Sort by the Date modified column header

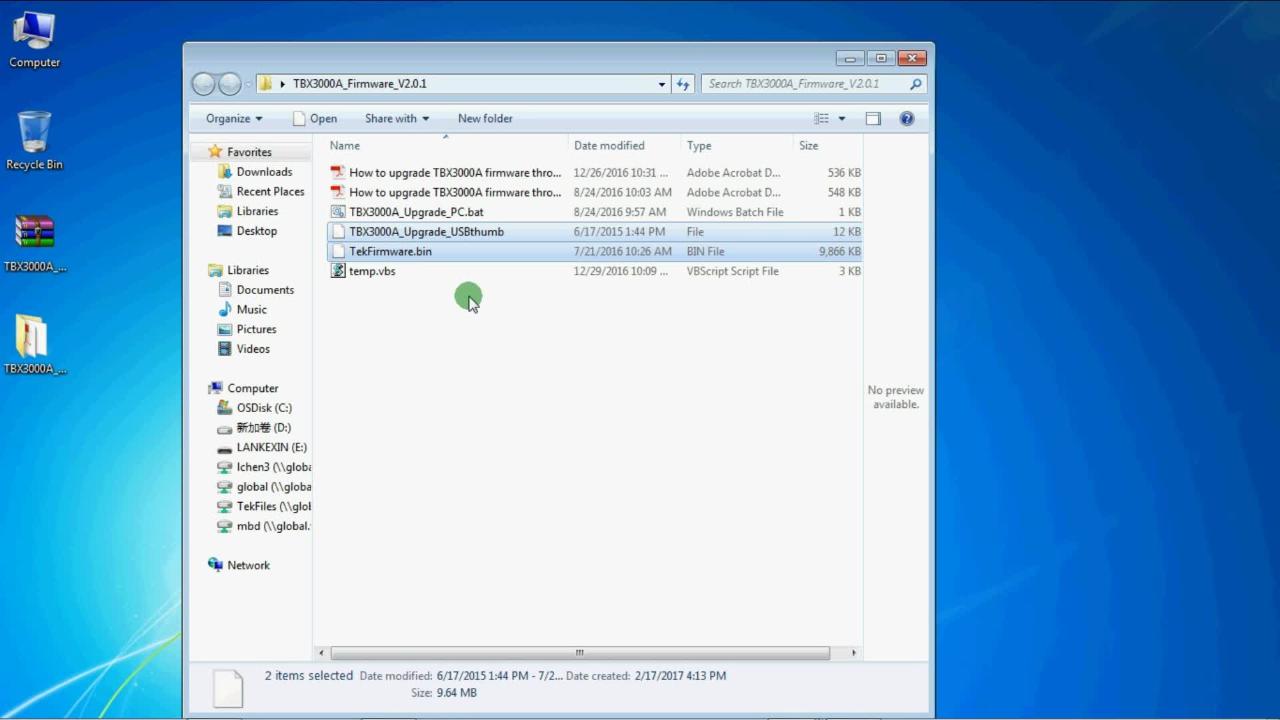pyautogui.click(x=609, y=145)
